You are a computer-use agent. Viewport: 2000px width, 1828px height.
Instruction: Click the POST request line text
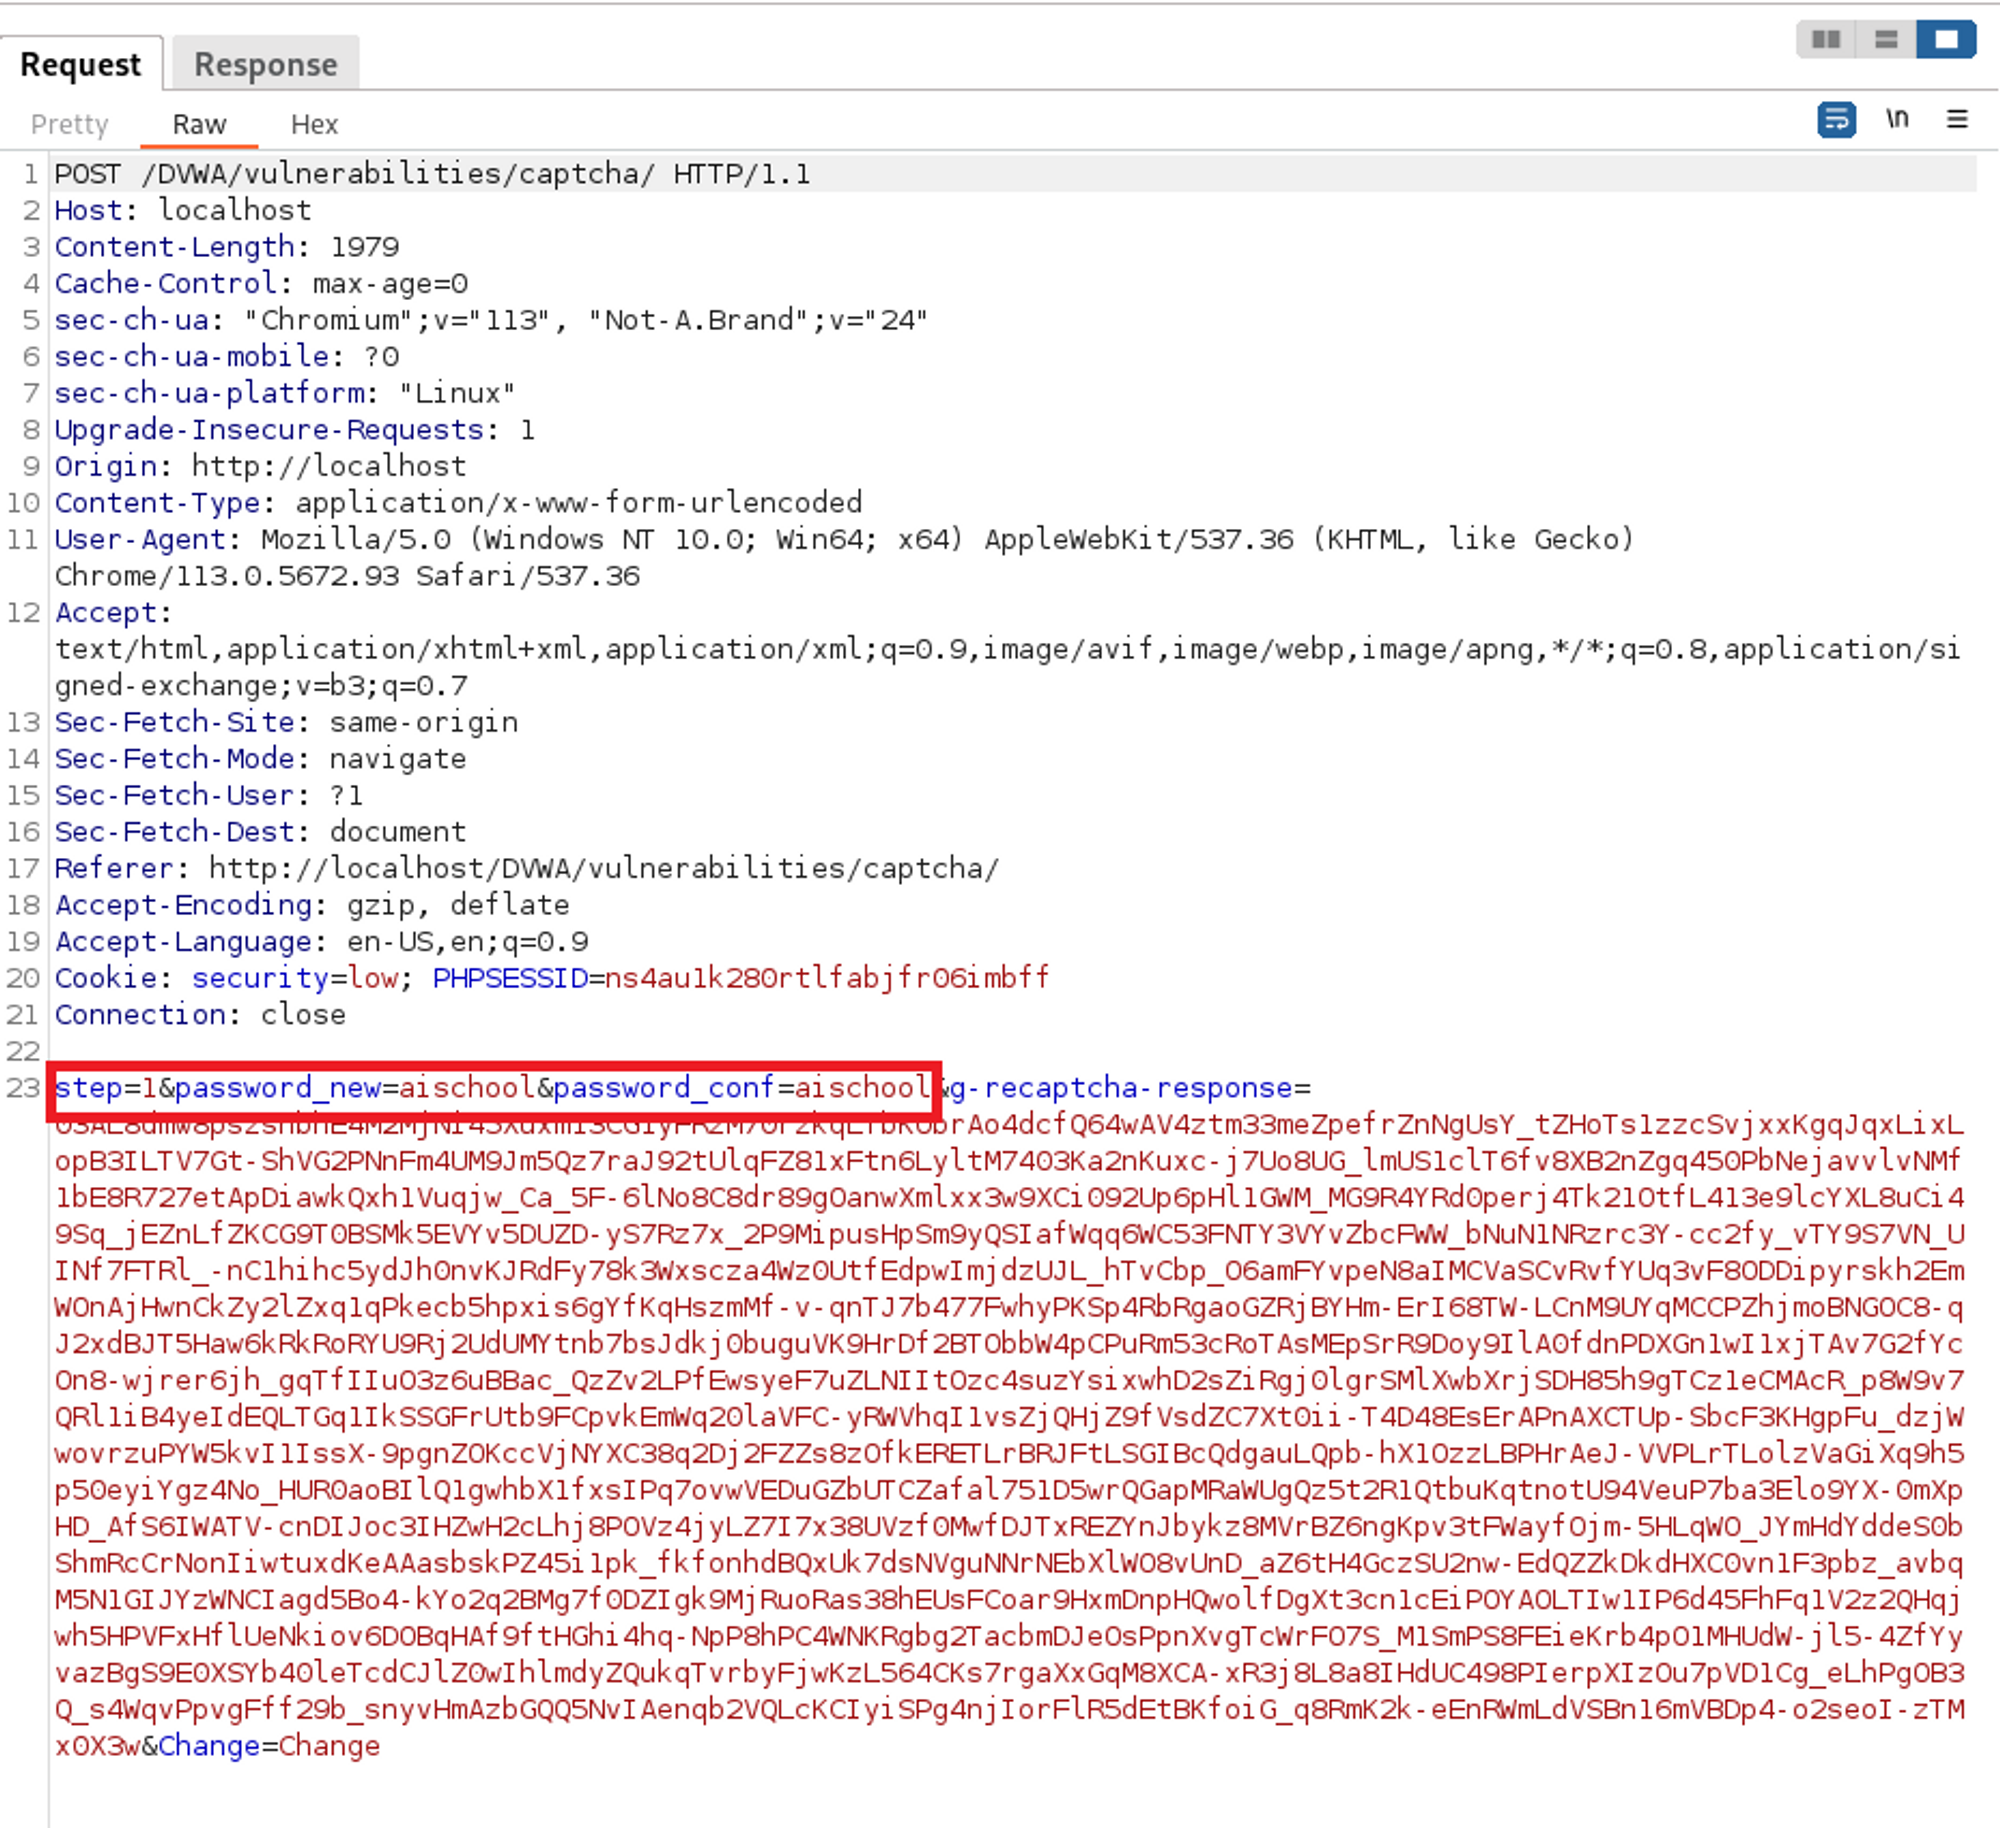(431, 174)
